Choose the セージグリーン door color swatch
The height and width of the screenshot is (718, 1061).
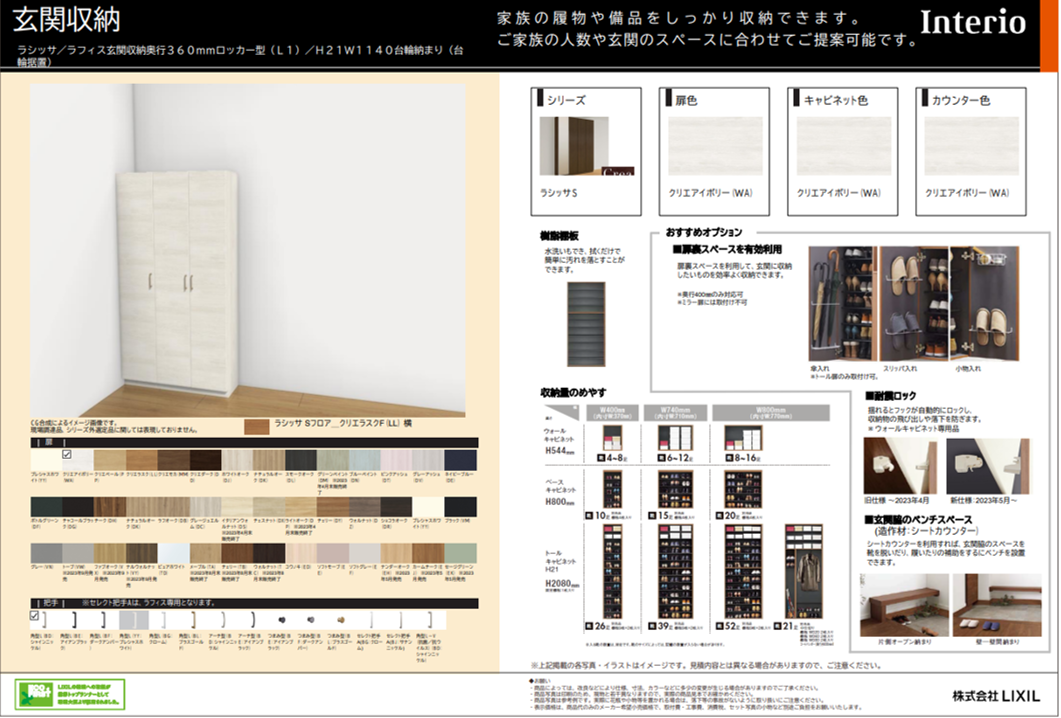[452, 552]
